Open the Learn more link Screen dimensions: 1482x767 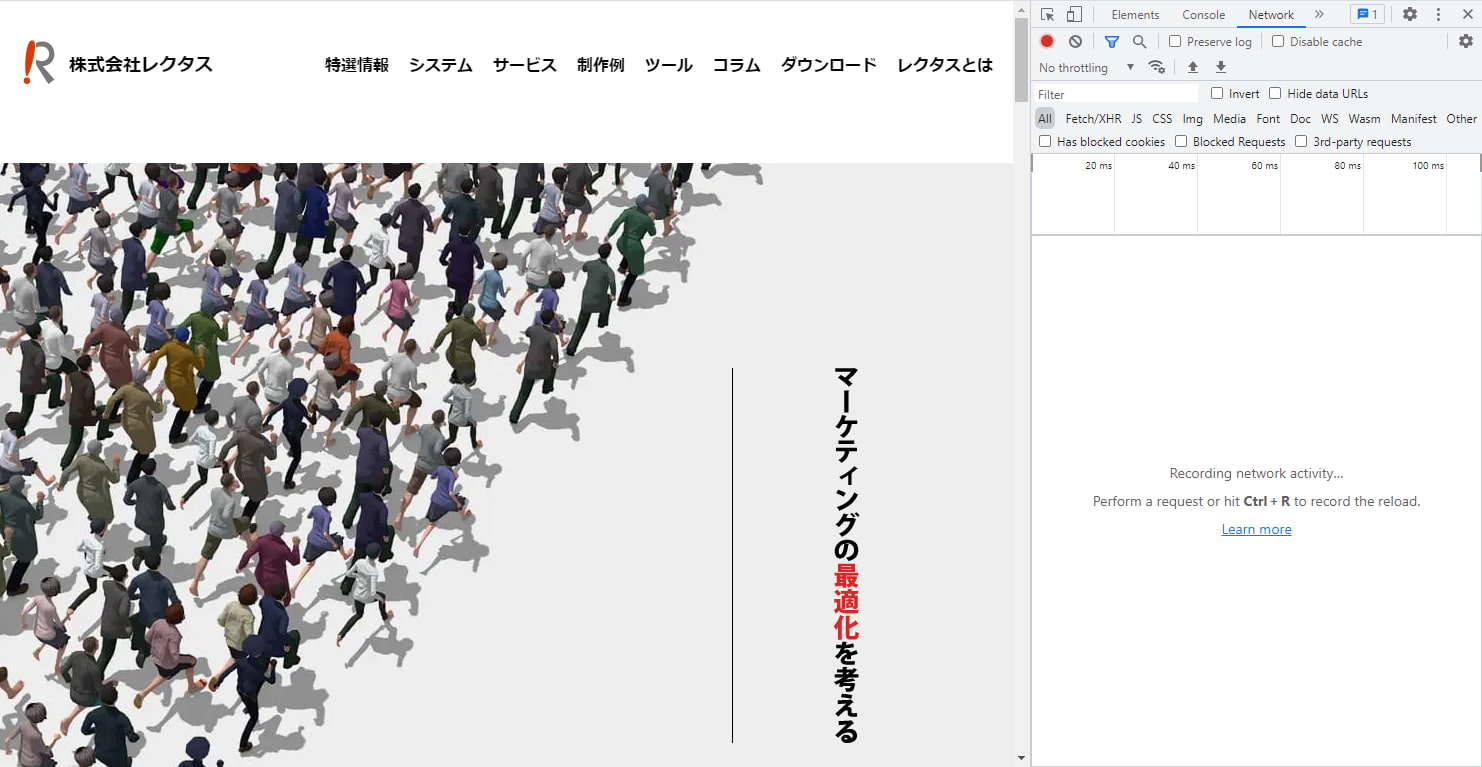pos(1256,528)
